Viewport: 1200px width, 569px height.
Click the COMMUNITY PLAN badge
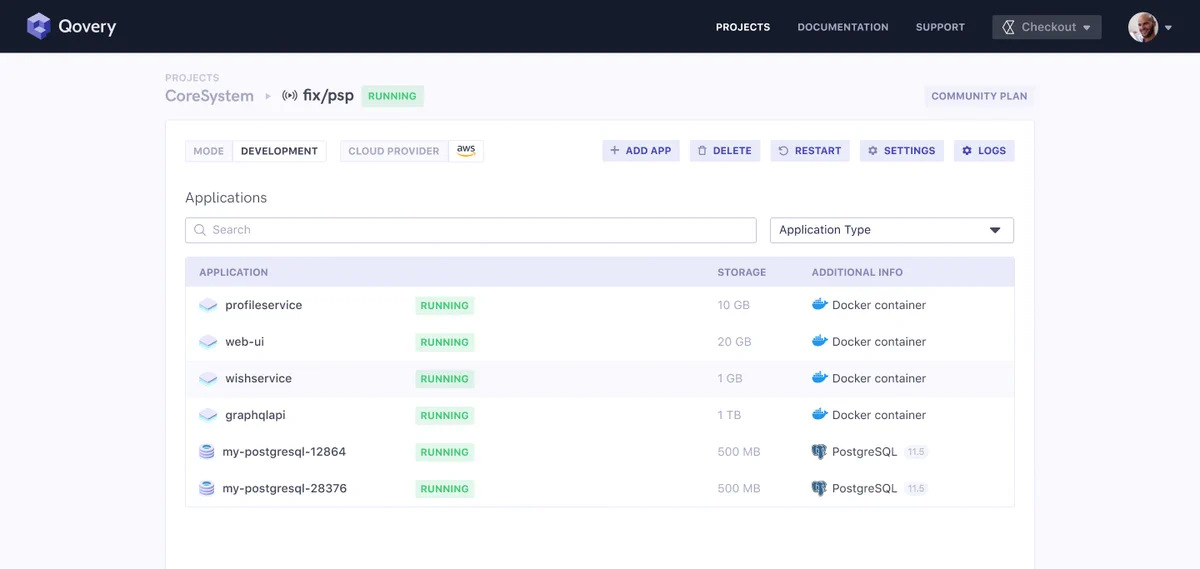[979, 97]
